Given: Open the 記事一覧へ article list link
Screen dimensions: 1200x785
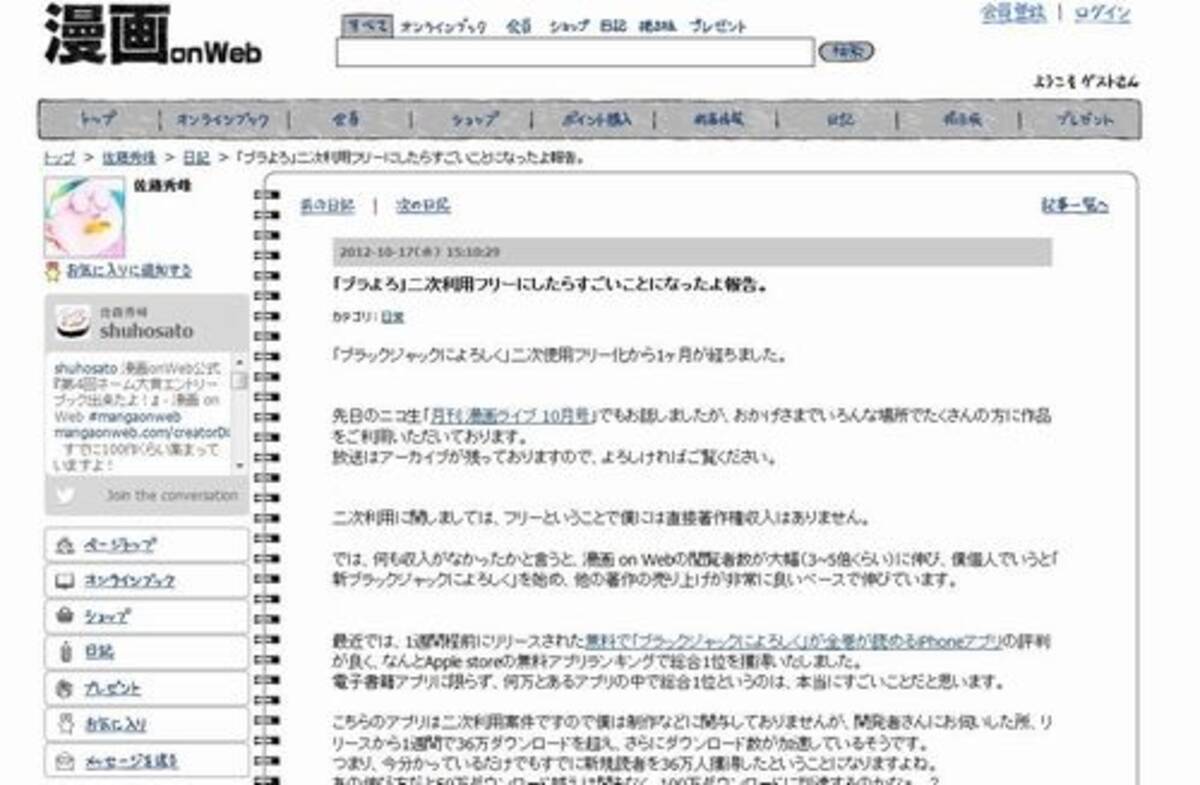Looking at the screenshot, I should coord(1074,206).
